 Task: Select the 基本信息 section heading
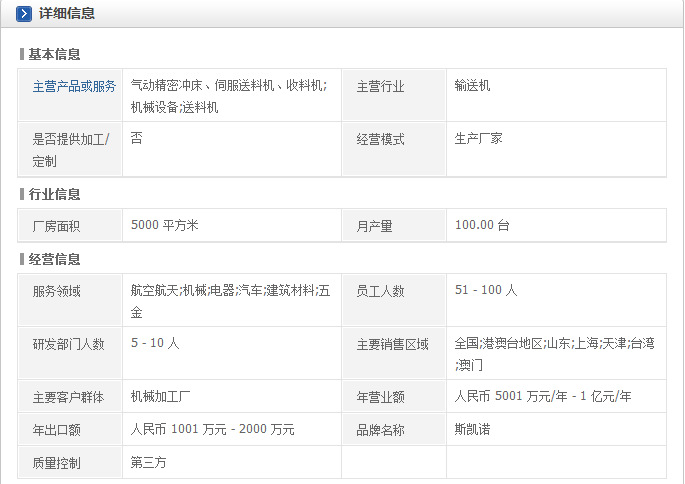tap(54, 54)
